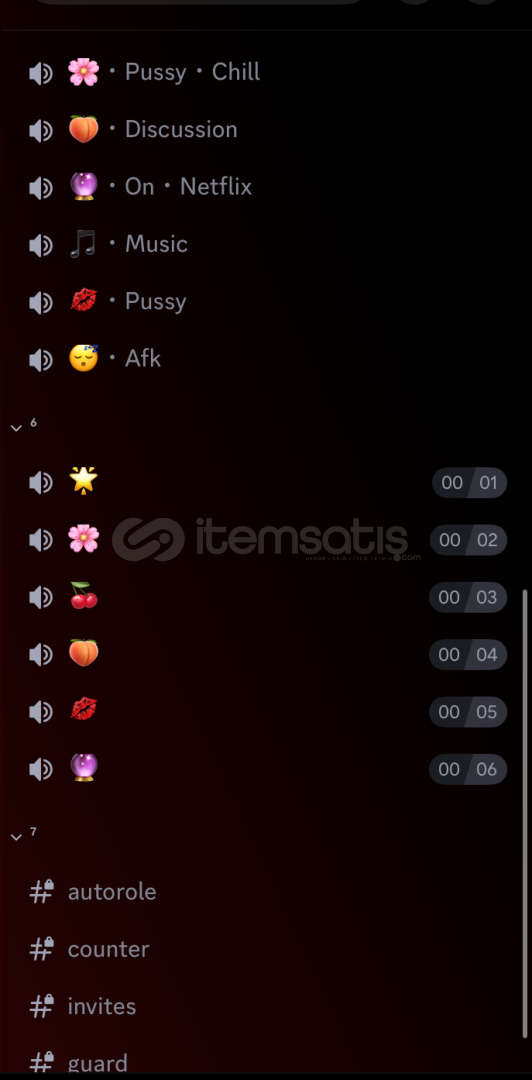Join the Afk voice channel
Image resolution: width=532 pixels, height=1080 pixels.
(266, 359)
